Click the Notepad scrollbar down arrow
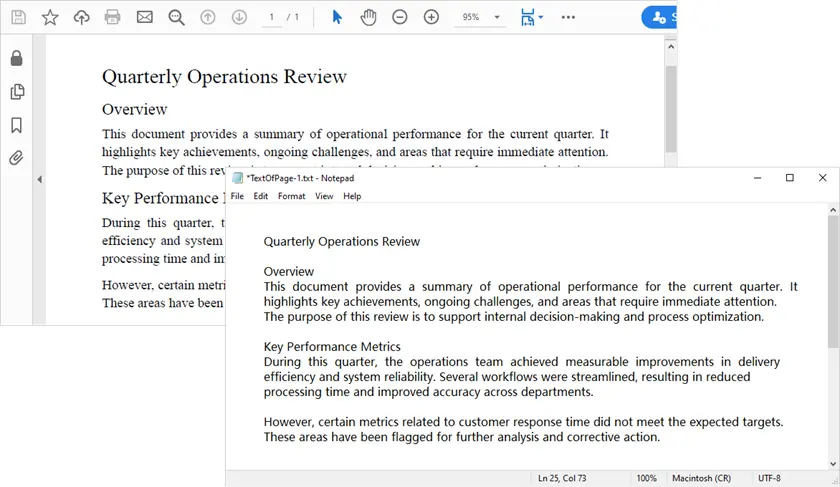This screenshot has width=840, height=487. [833, 464]
